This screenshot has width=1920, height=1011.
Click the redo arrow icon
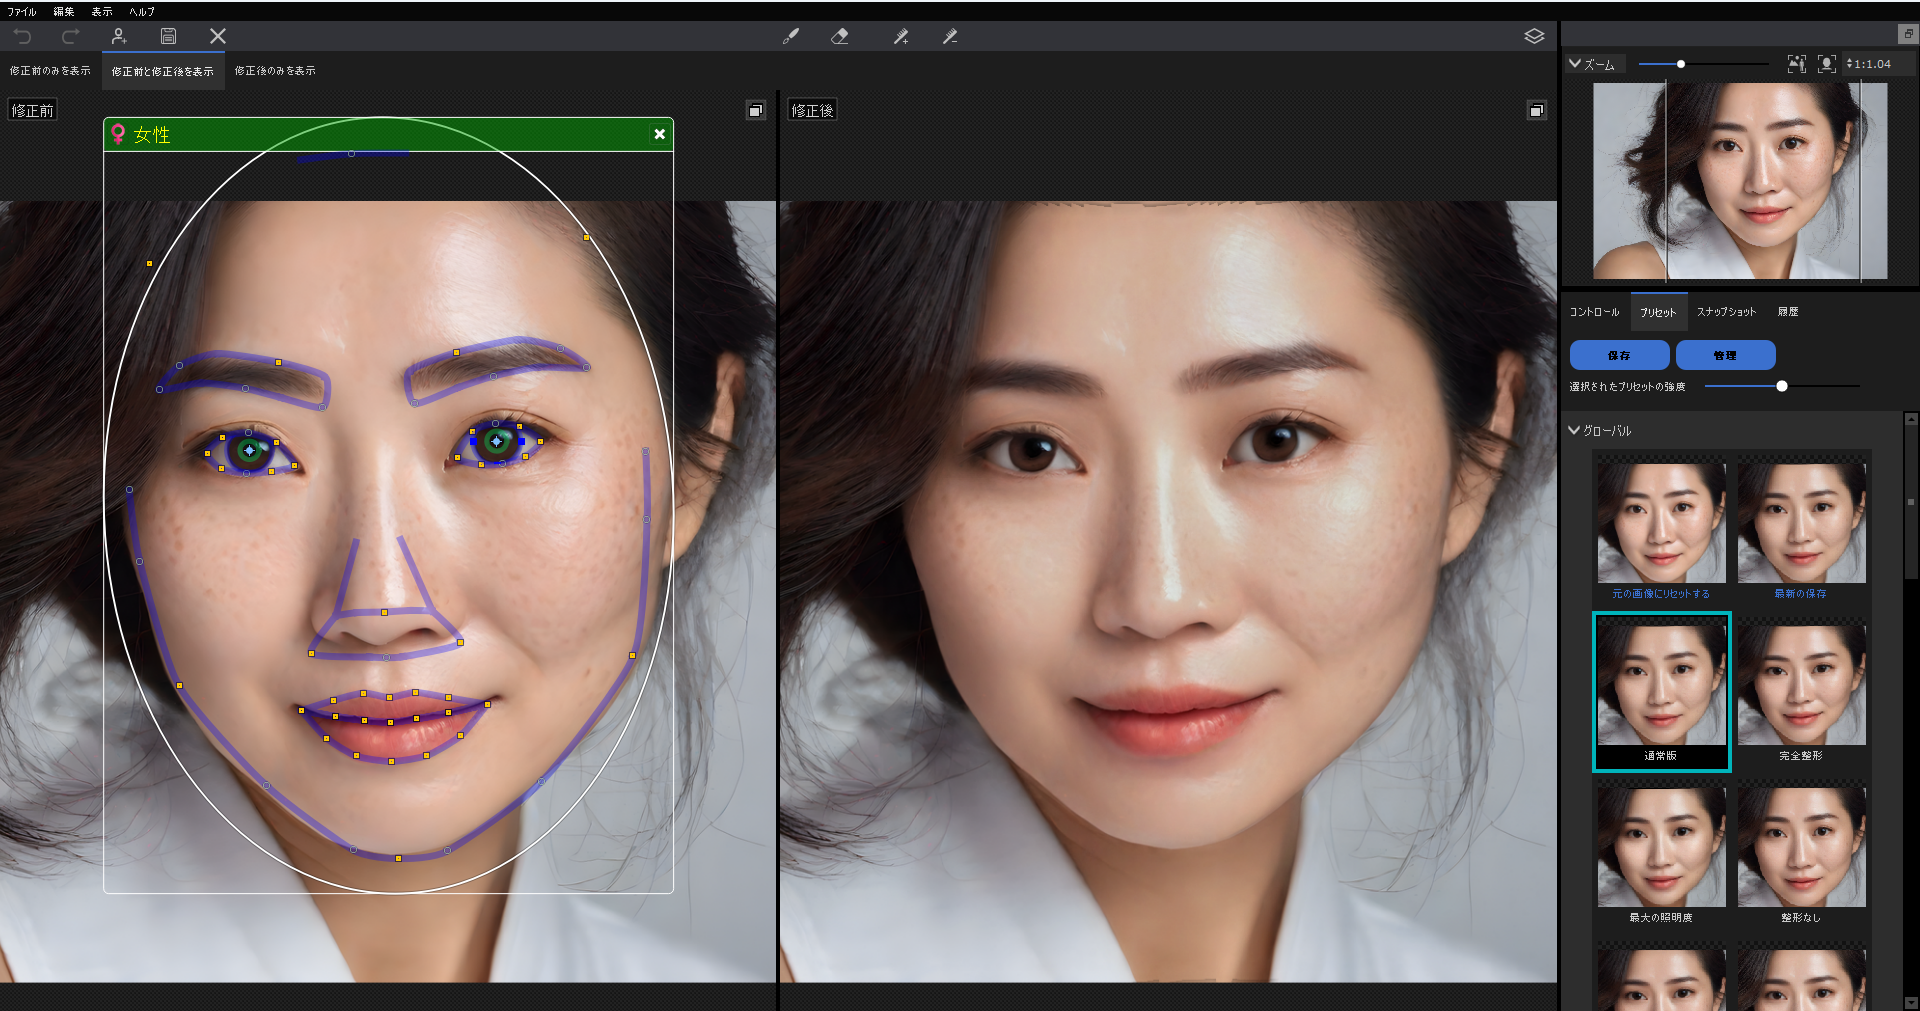(x=70, y=37)
